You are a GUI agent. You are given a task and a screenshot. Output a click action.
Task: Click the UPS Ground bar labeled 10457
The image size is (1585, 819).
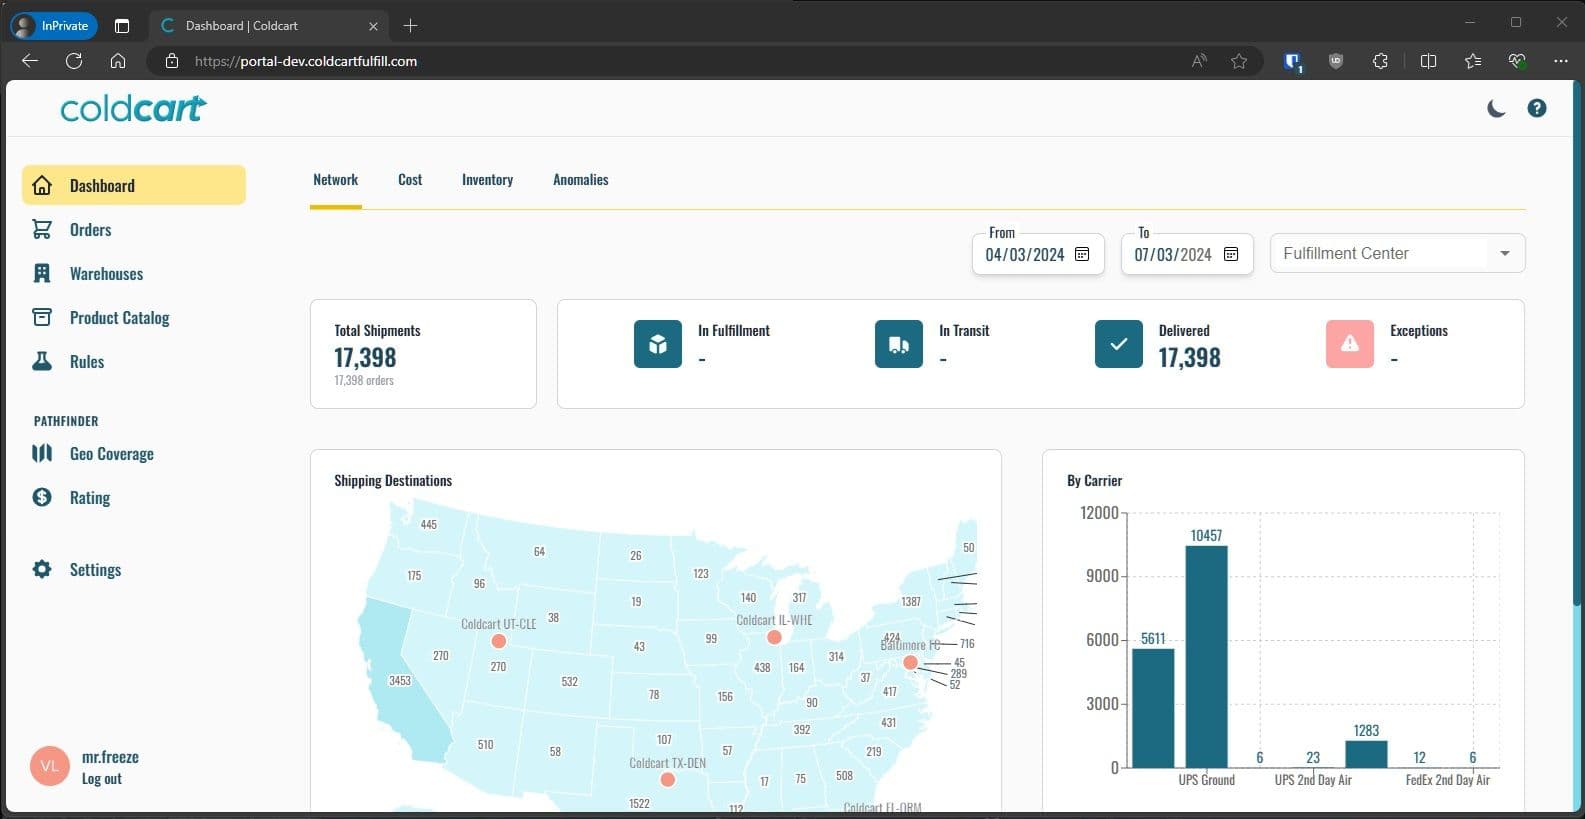click(x=1206, y=656)
